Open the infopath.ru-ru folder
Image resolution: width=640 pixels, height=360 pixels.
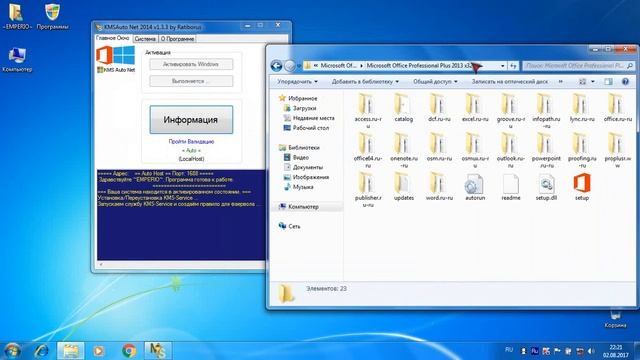pyautogui.click(x=546, y=109)
